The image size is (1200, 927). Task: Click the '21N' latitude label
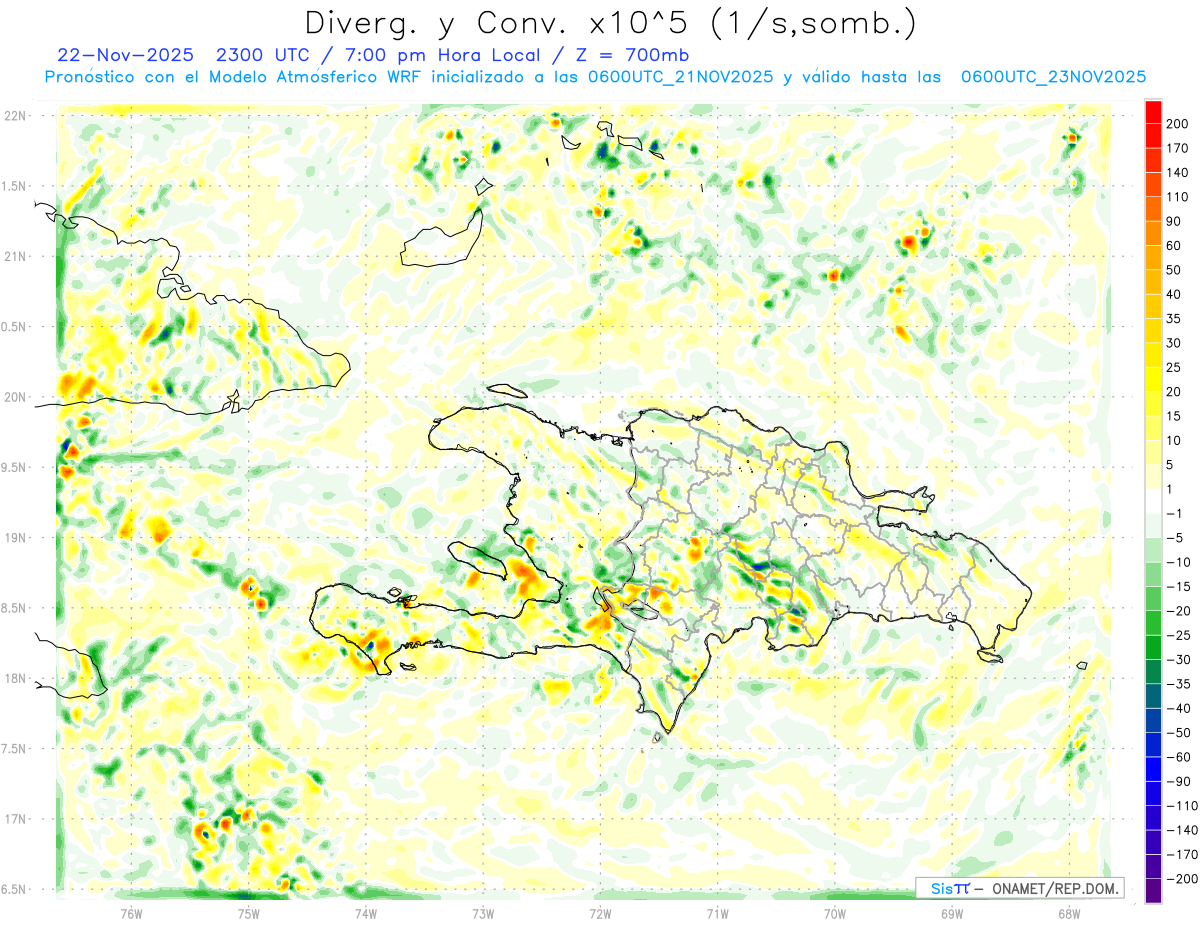pyautogui.click(x=16, y=256)
